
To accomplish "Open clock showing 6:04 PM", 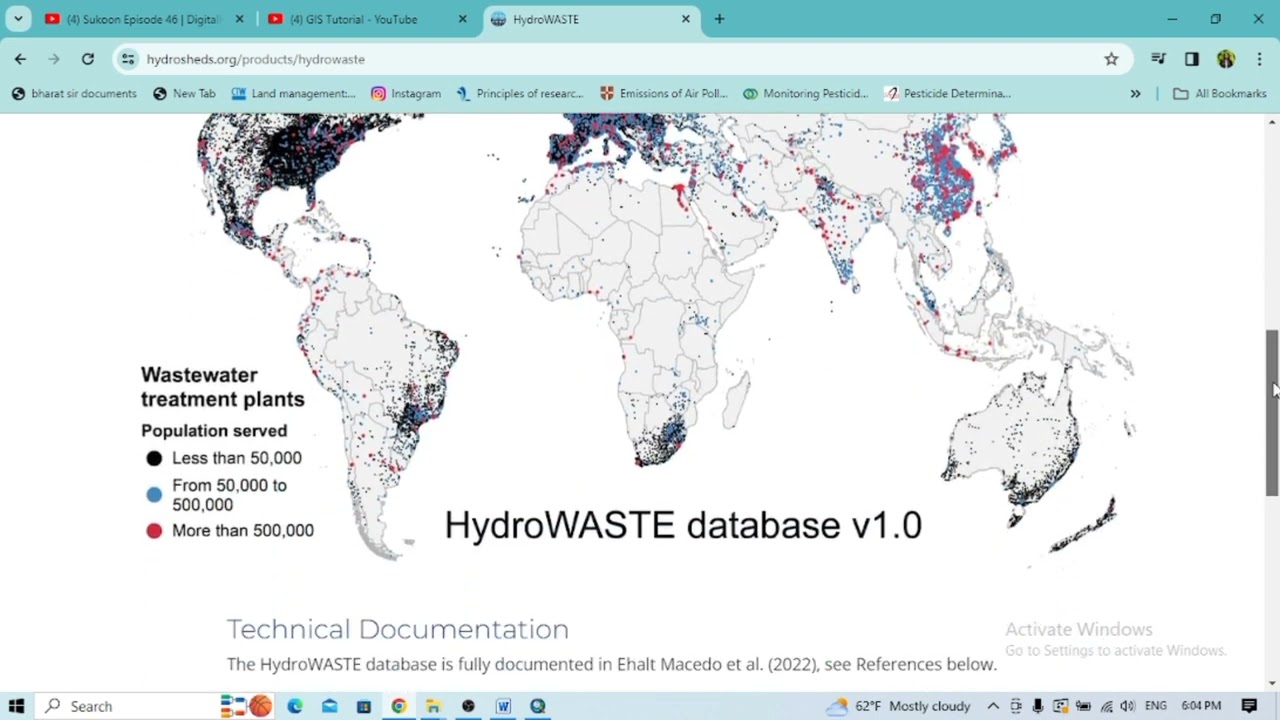I will 1201,706.
